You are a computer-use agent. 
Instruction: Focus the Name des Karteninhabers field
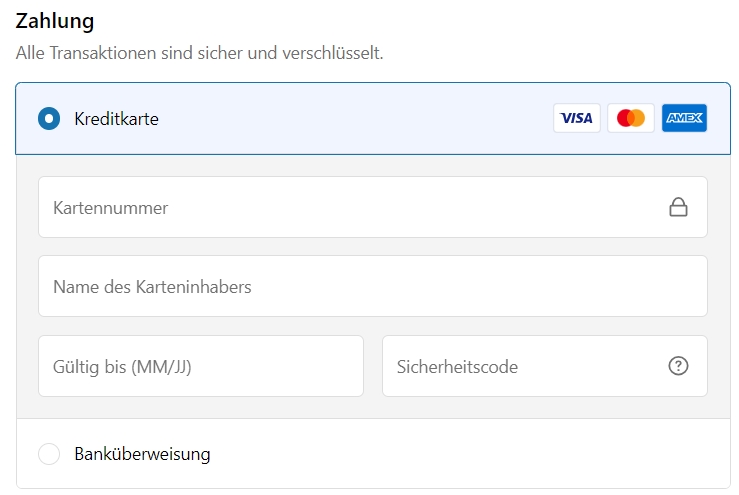point(373,286)
